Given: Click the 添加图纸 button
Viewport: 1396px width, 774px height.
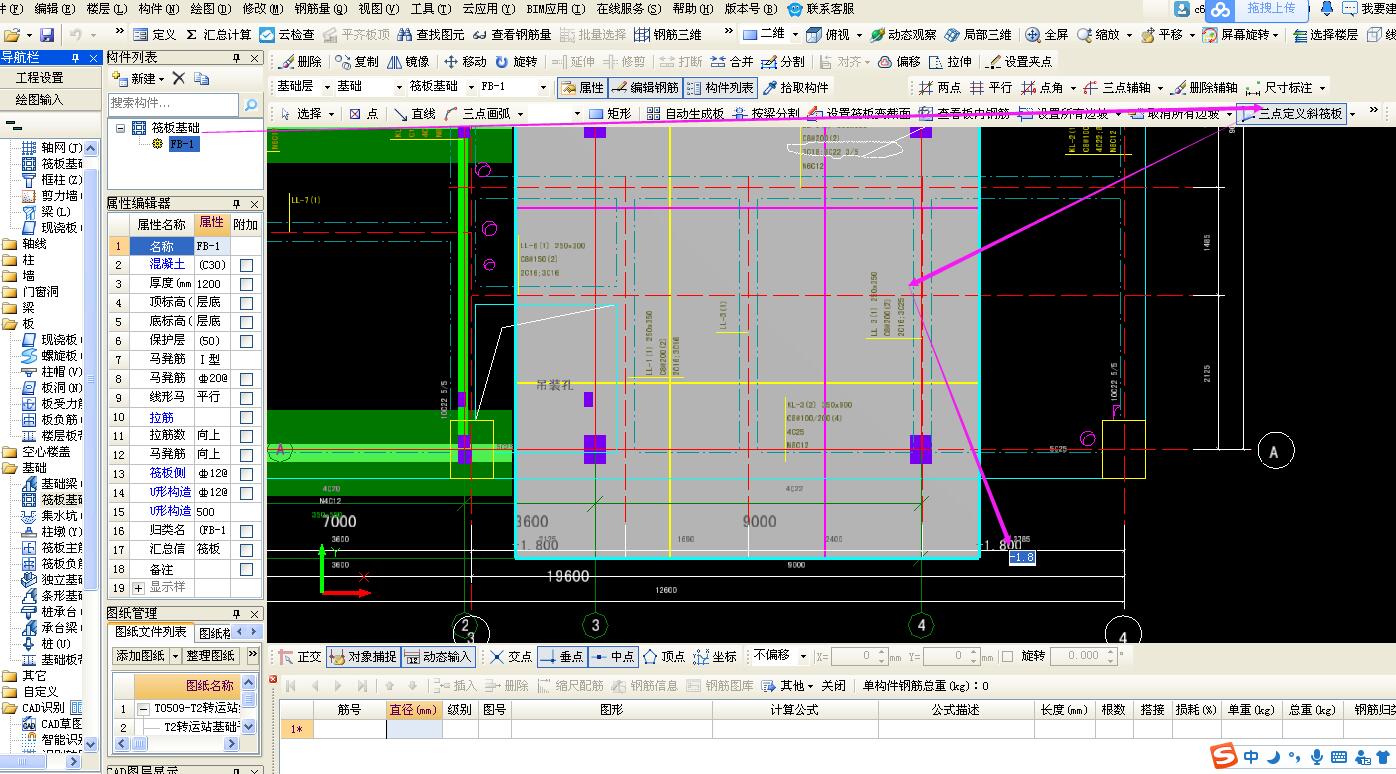Looking at the screenshot, I should pos(141,656).
